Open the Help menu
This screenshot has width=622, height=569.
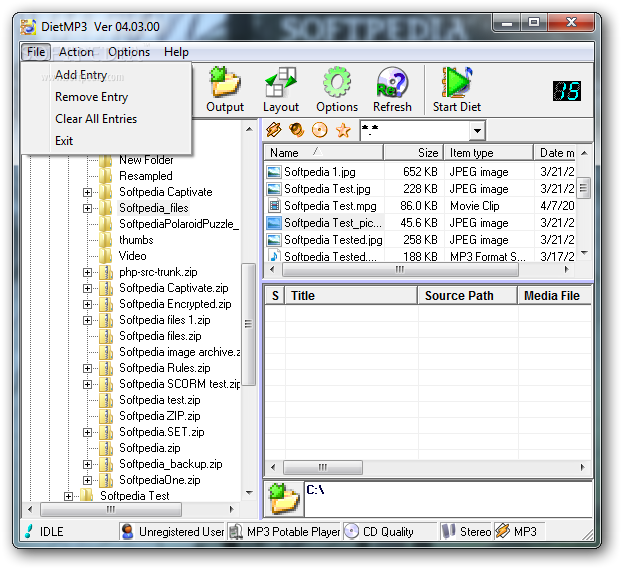[176, 52]
